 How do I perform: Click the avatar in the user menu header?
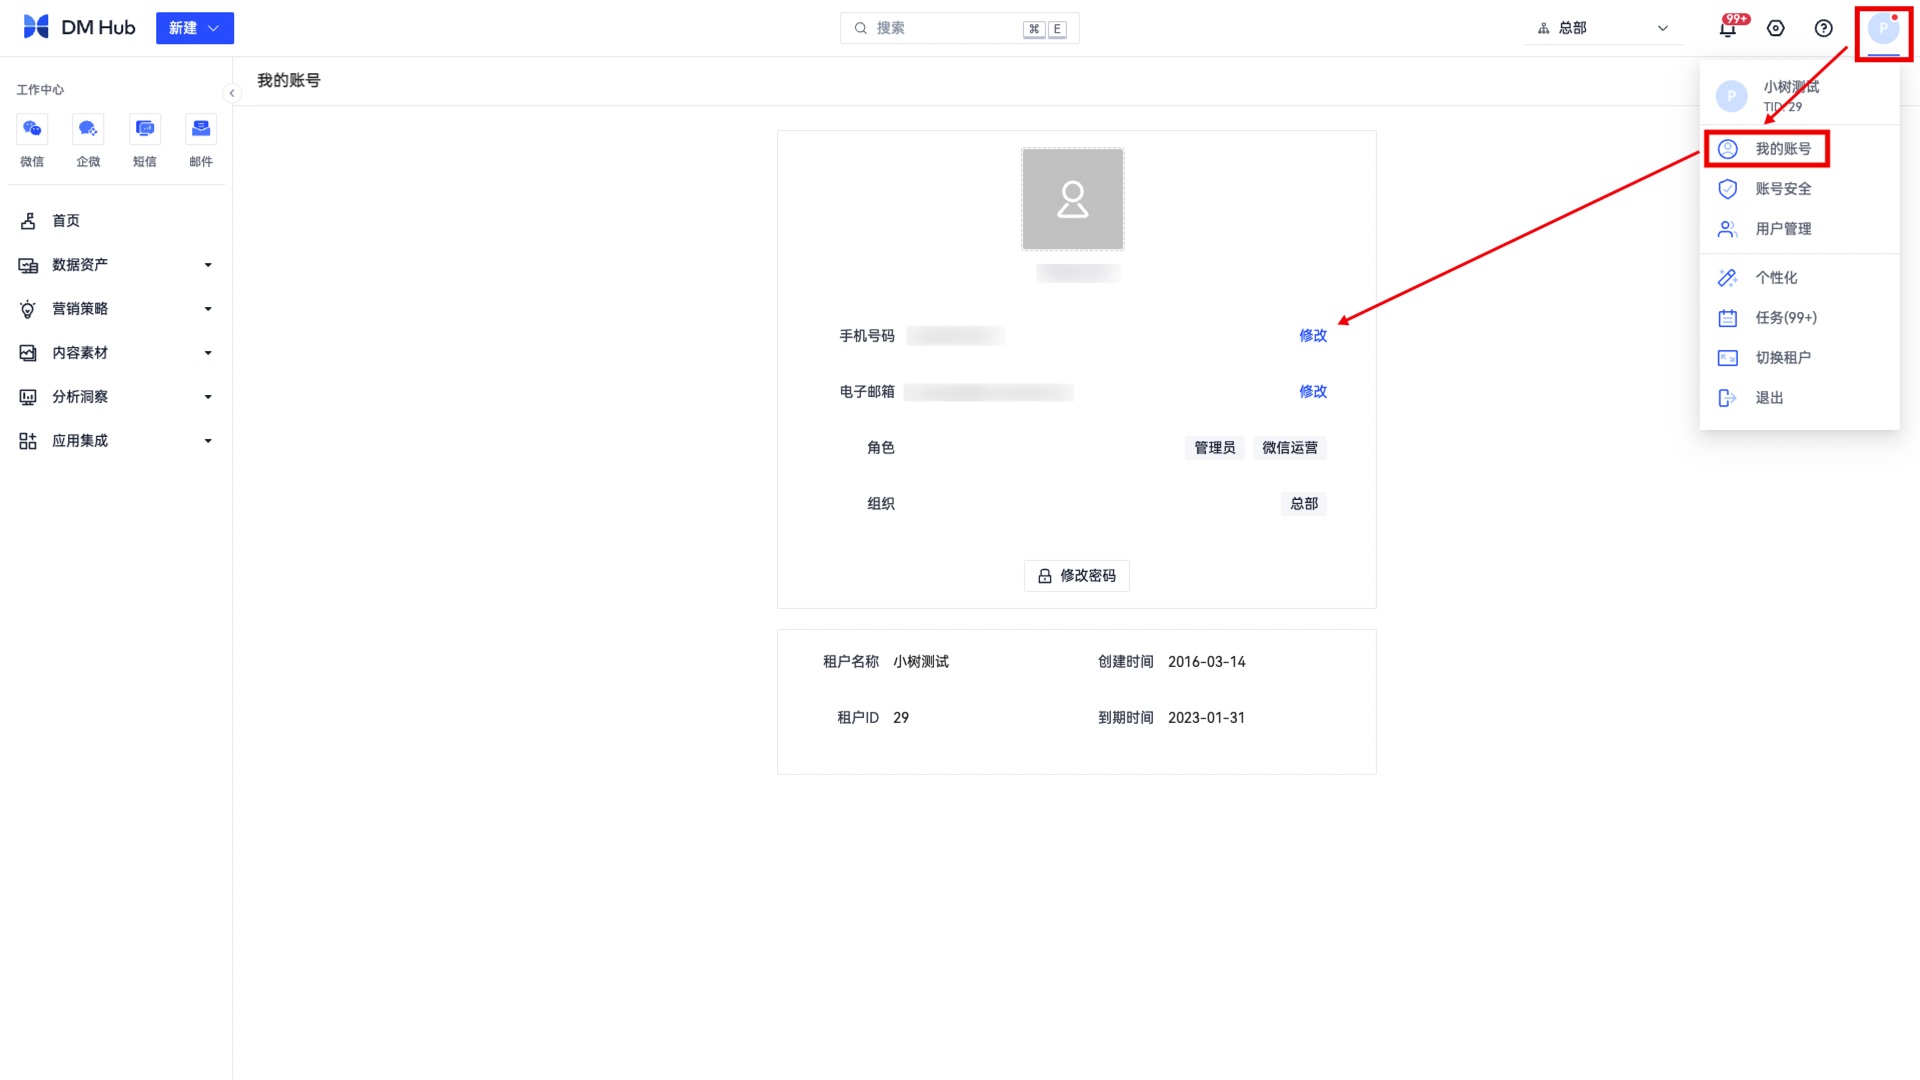point(1732,96)
